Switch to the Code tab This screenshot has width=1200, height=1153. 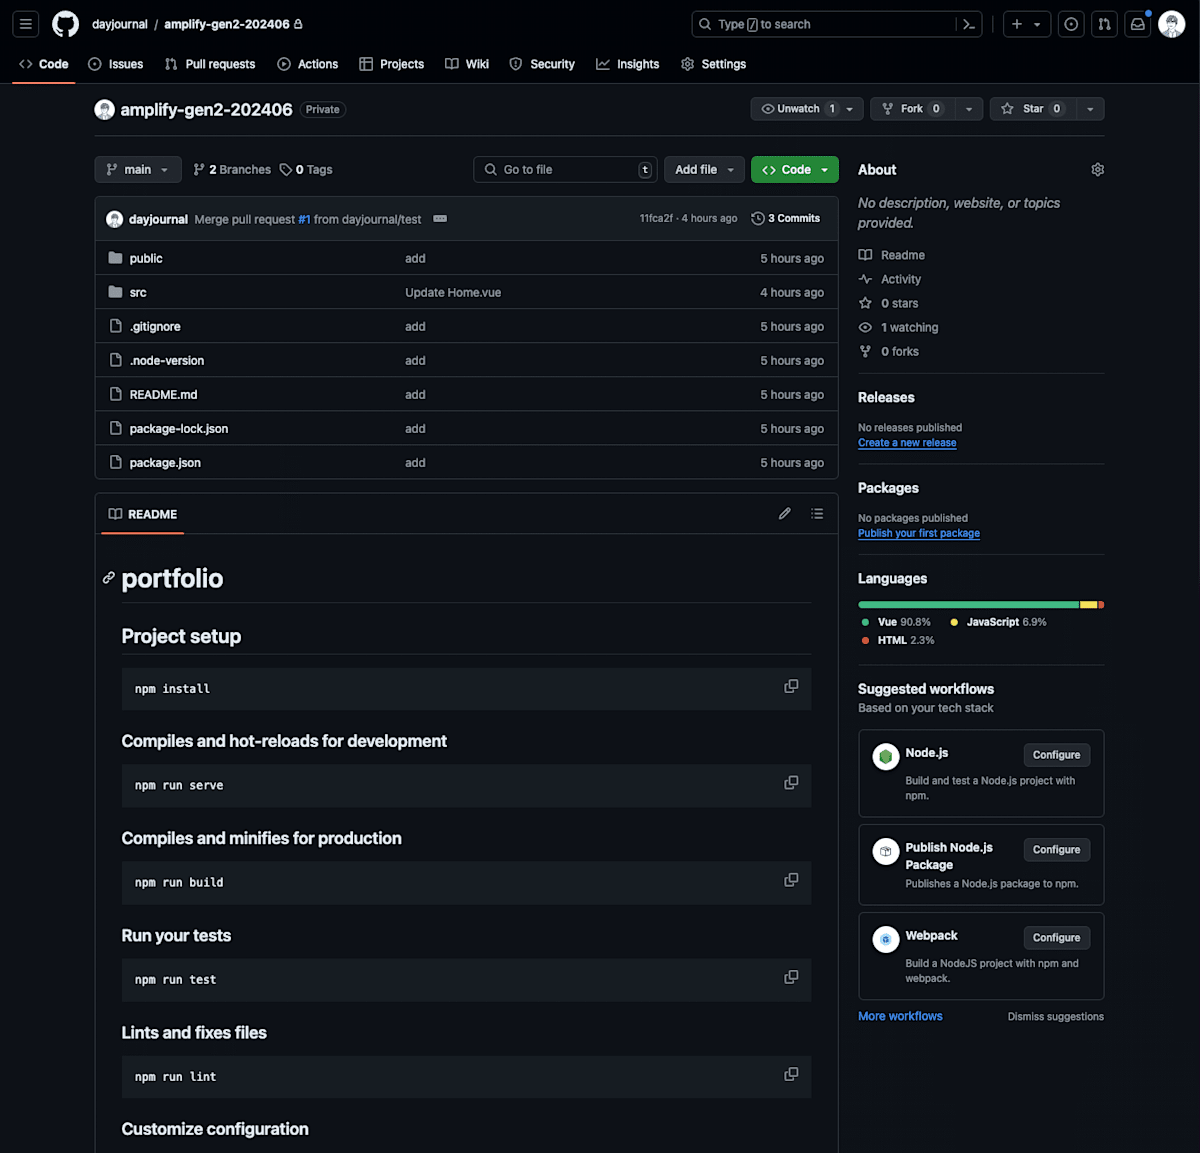tap(44, 64)
